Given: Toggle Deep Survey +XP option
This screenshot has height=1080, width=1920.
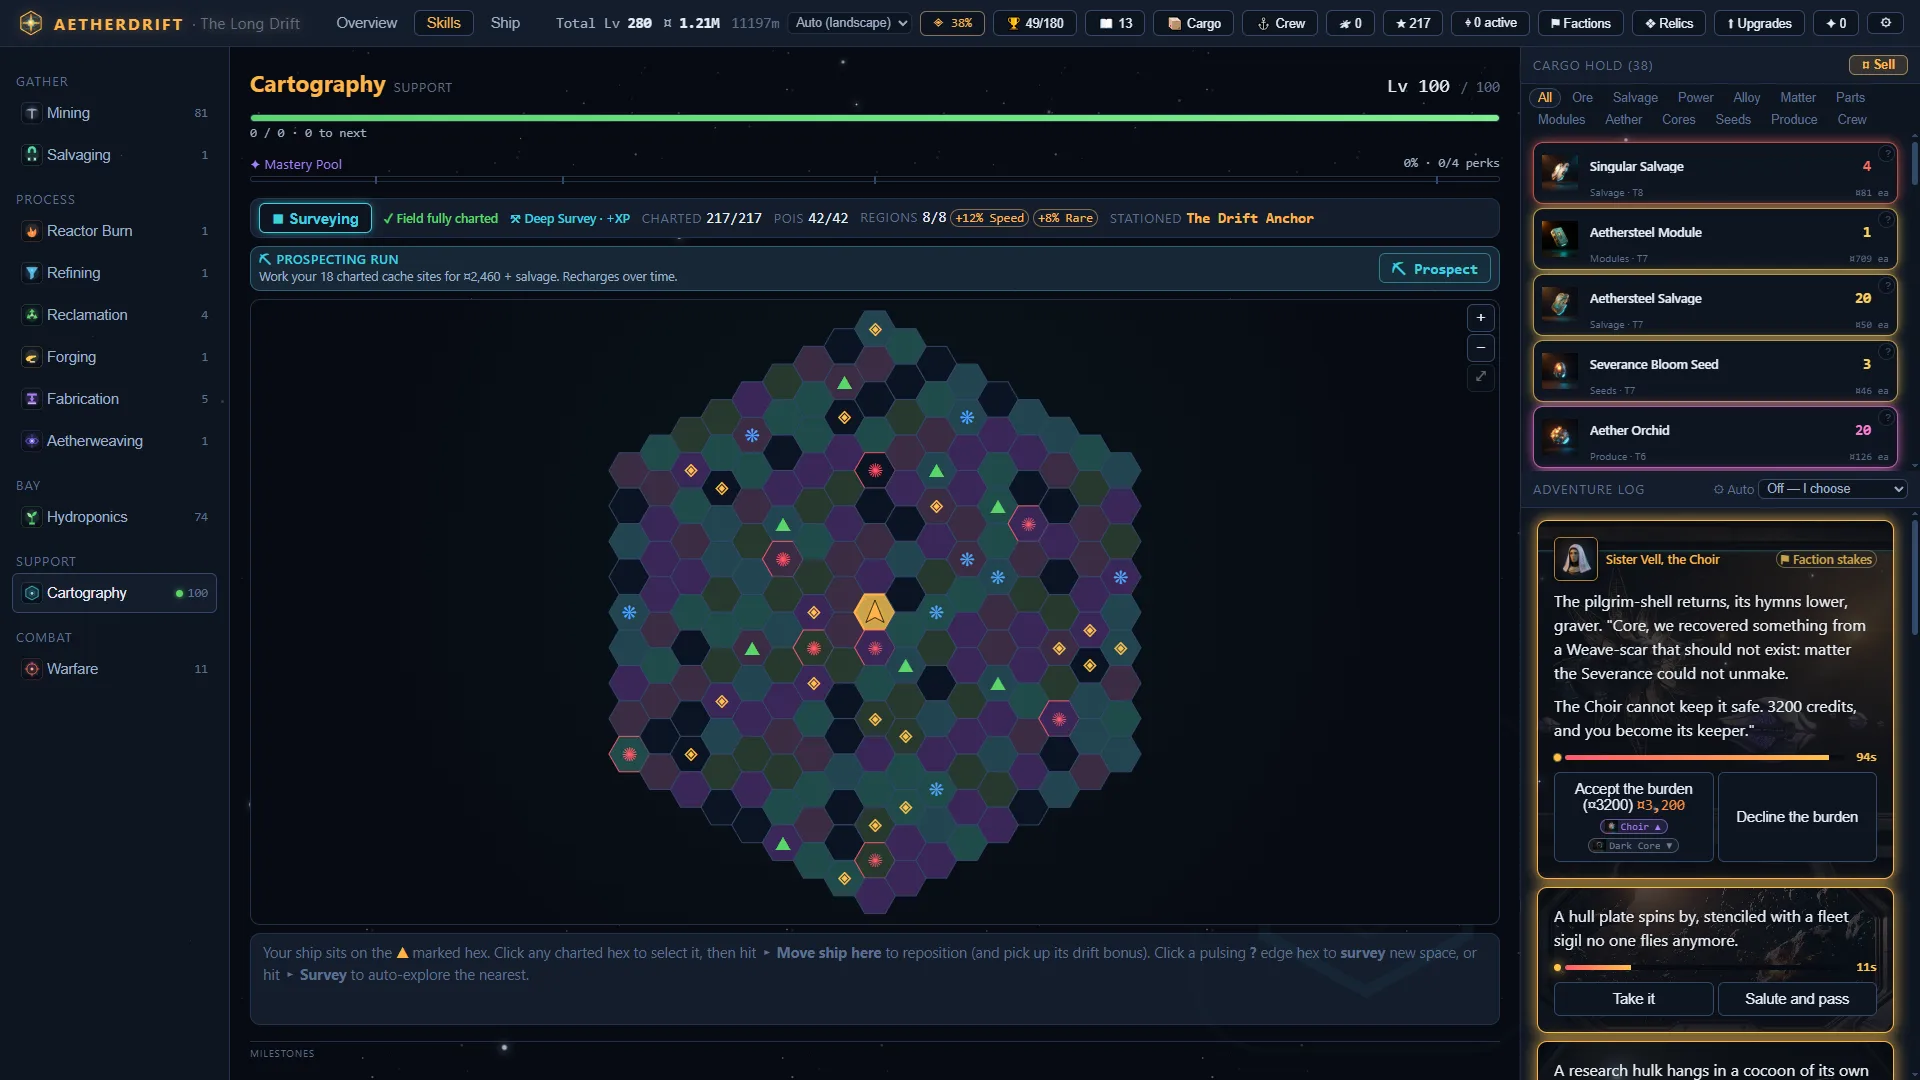Looking at the screenshot, I should point(570,218).
